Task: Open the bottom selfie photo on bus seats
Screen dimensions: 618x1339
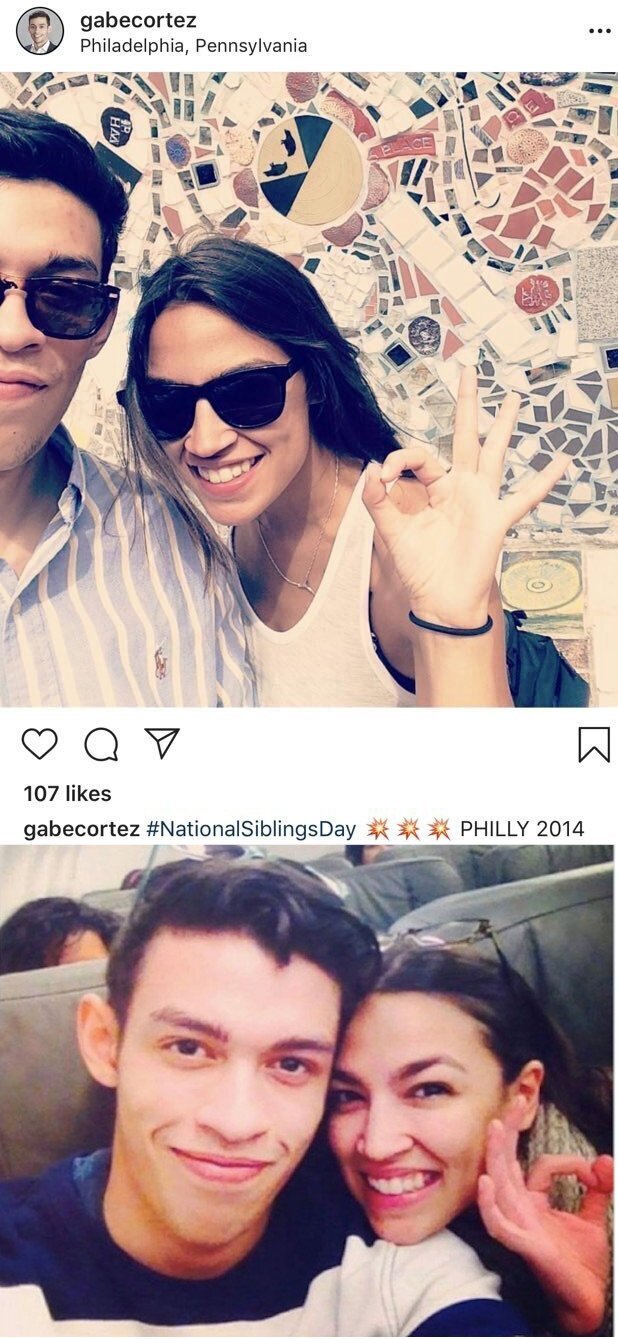Action: (309, 1092)
